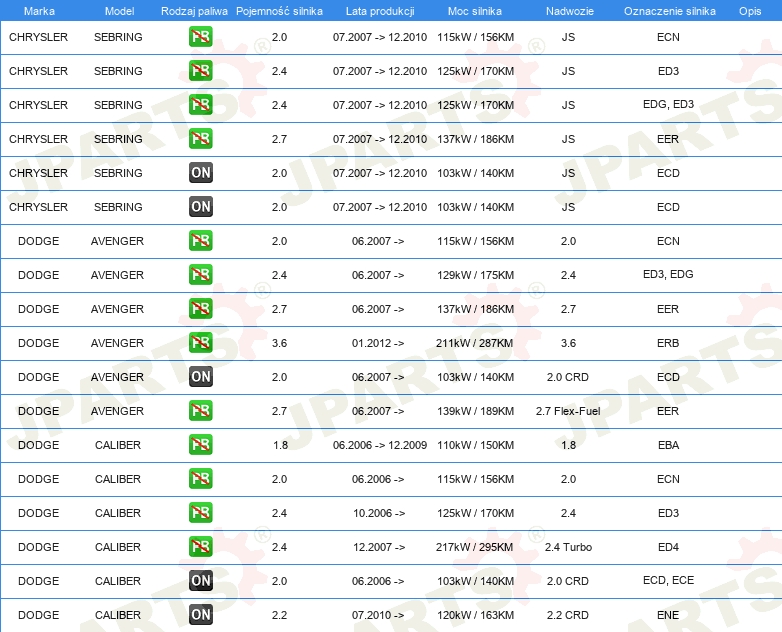Click petrol fuel icon in Sebring ECN row
The image size is (782, 632).
(x=200, y=37)
